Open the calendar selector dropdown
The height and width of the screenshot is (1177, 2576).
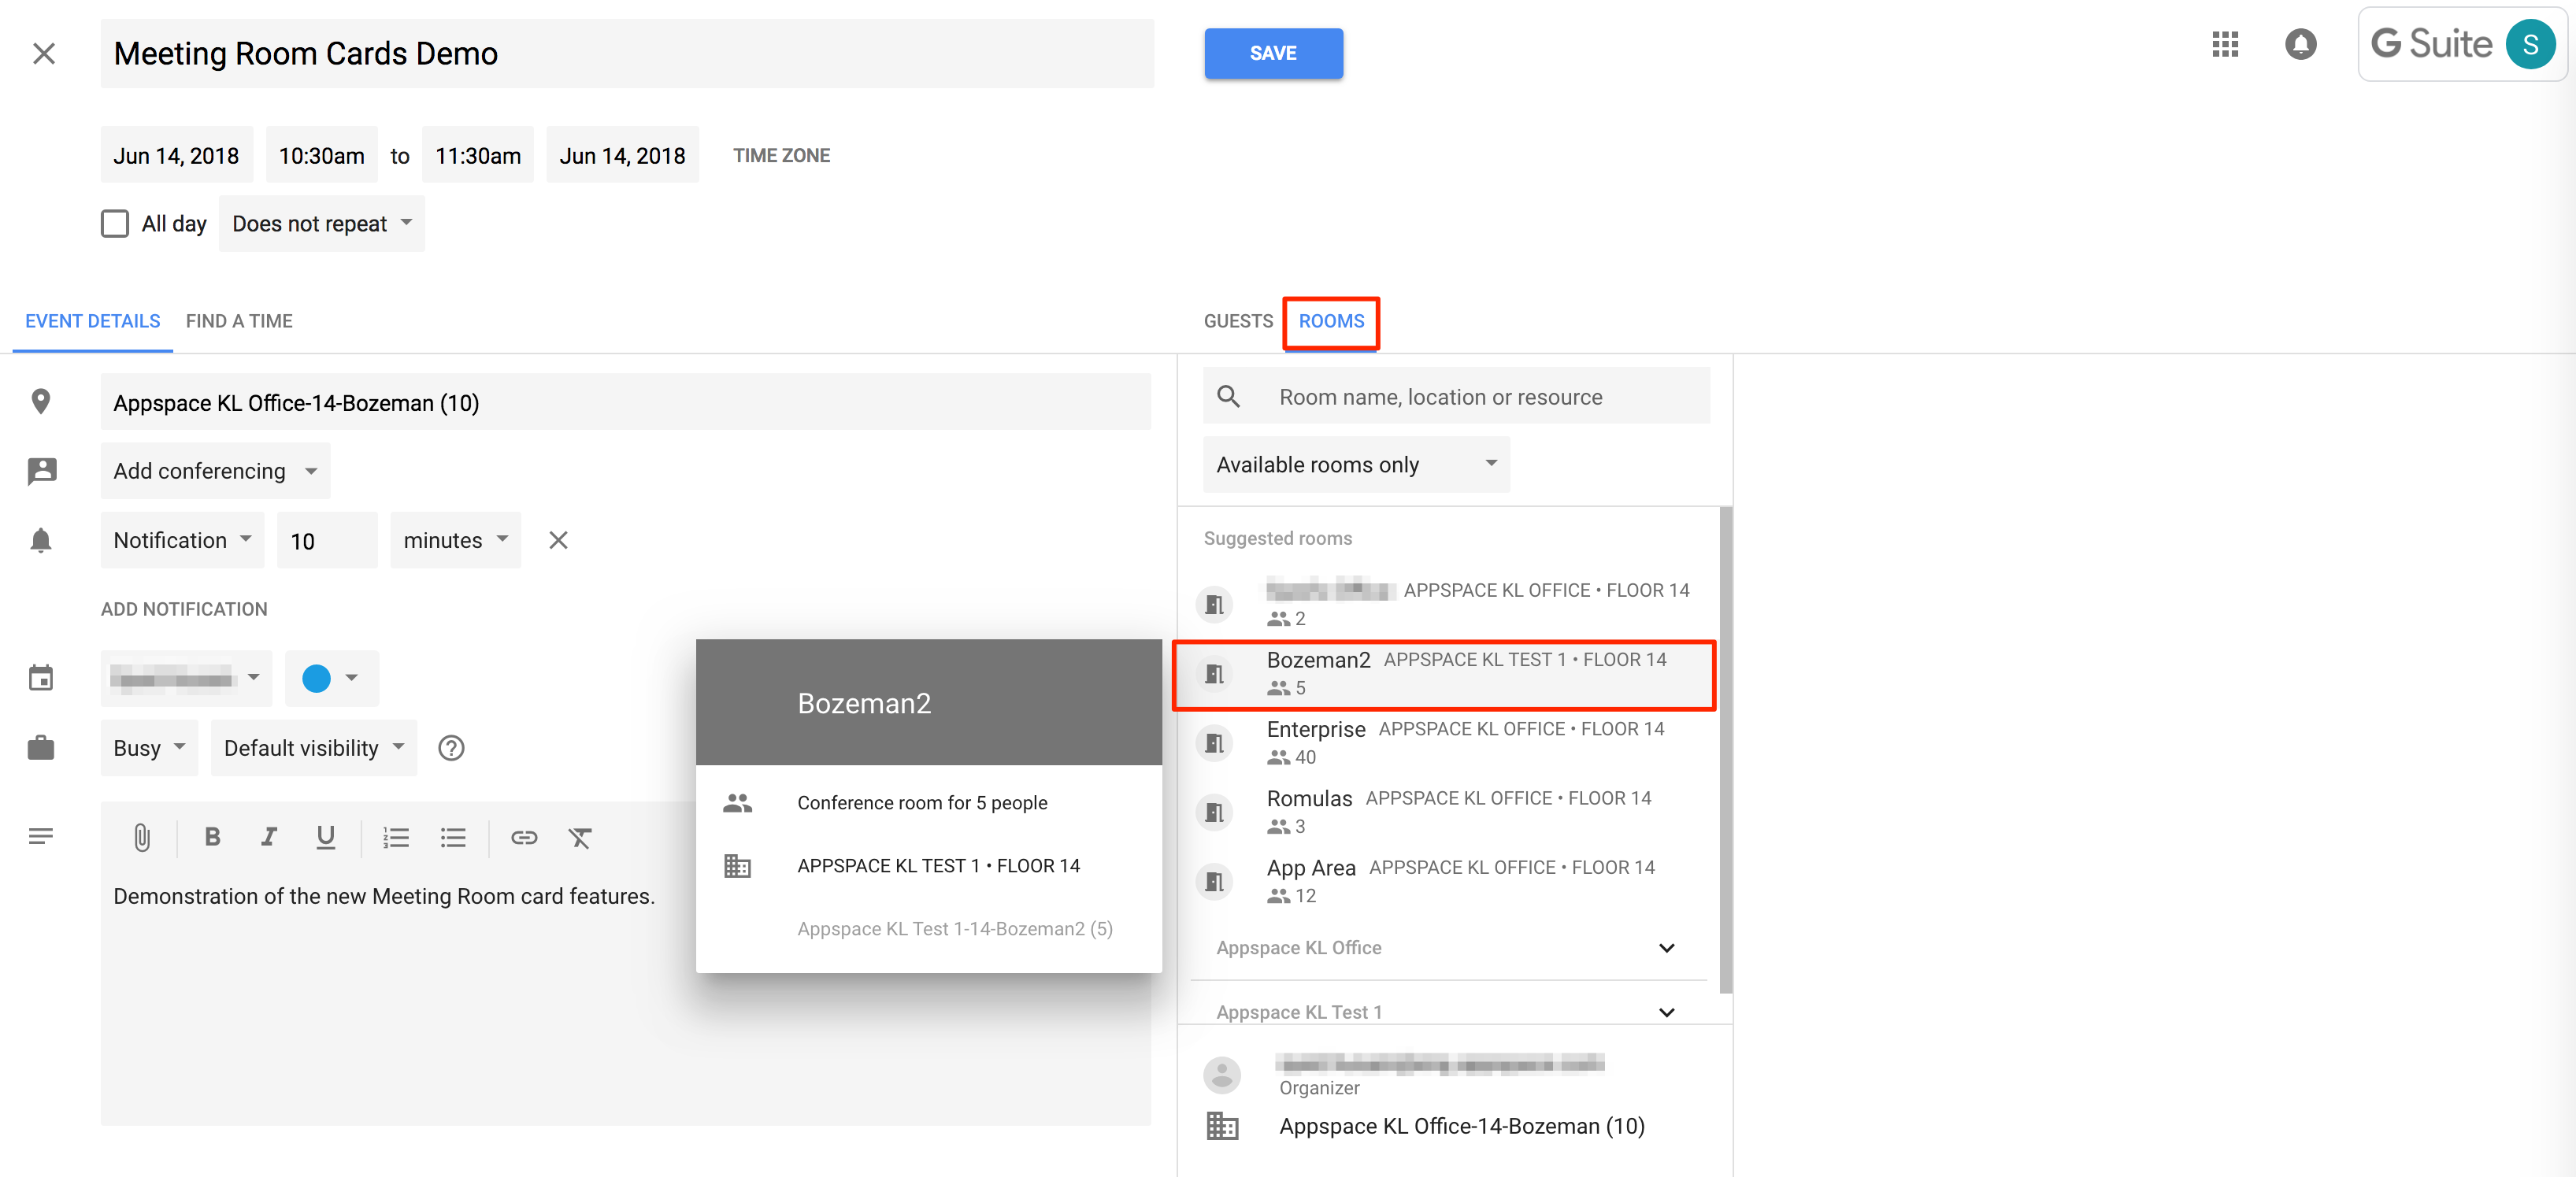[x=186, y=678]
